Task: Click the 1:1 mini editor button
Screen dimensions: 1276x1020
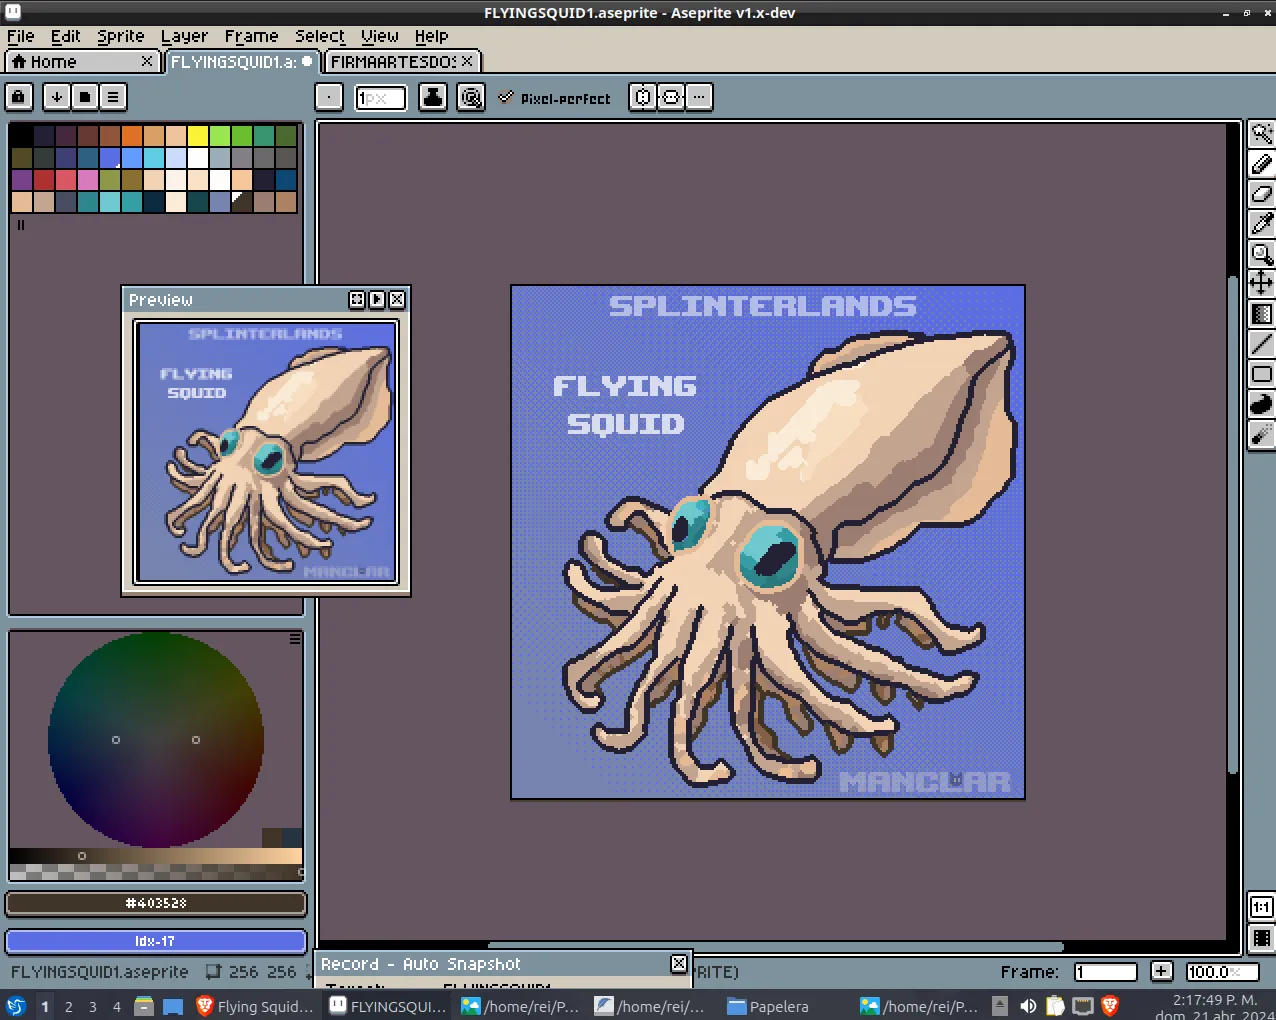Action: (1262, 908)
